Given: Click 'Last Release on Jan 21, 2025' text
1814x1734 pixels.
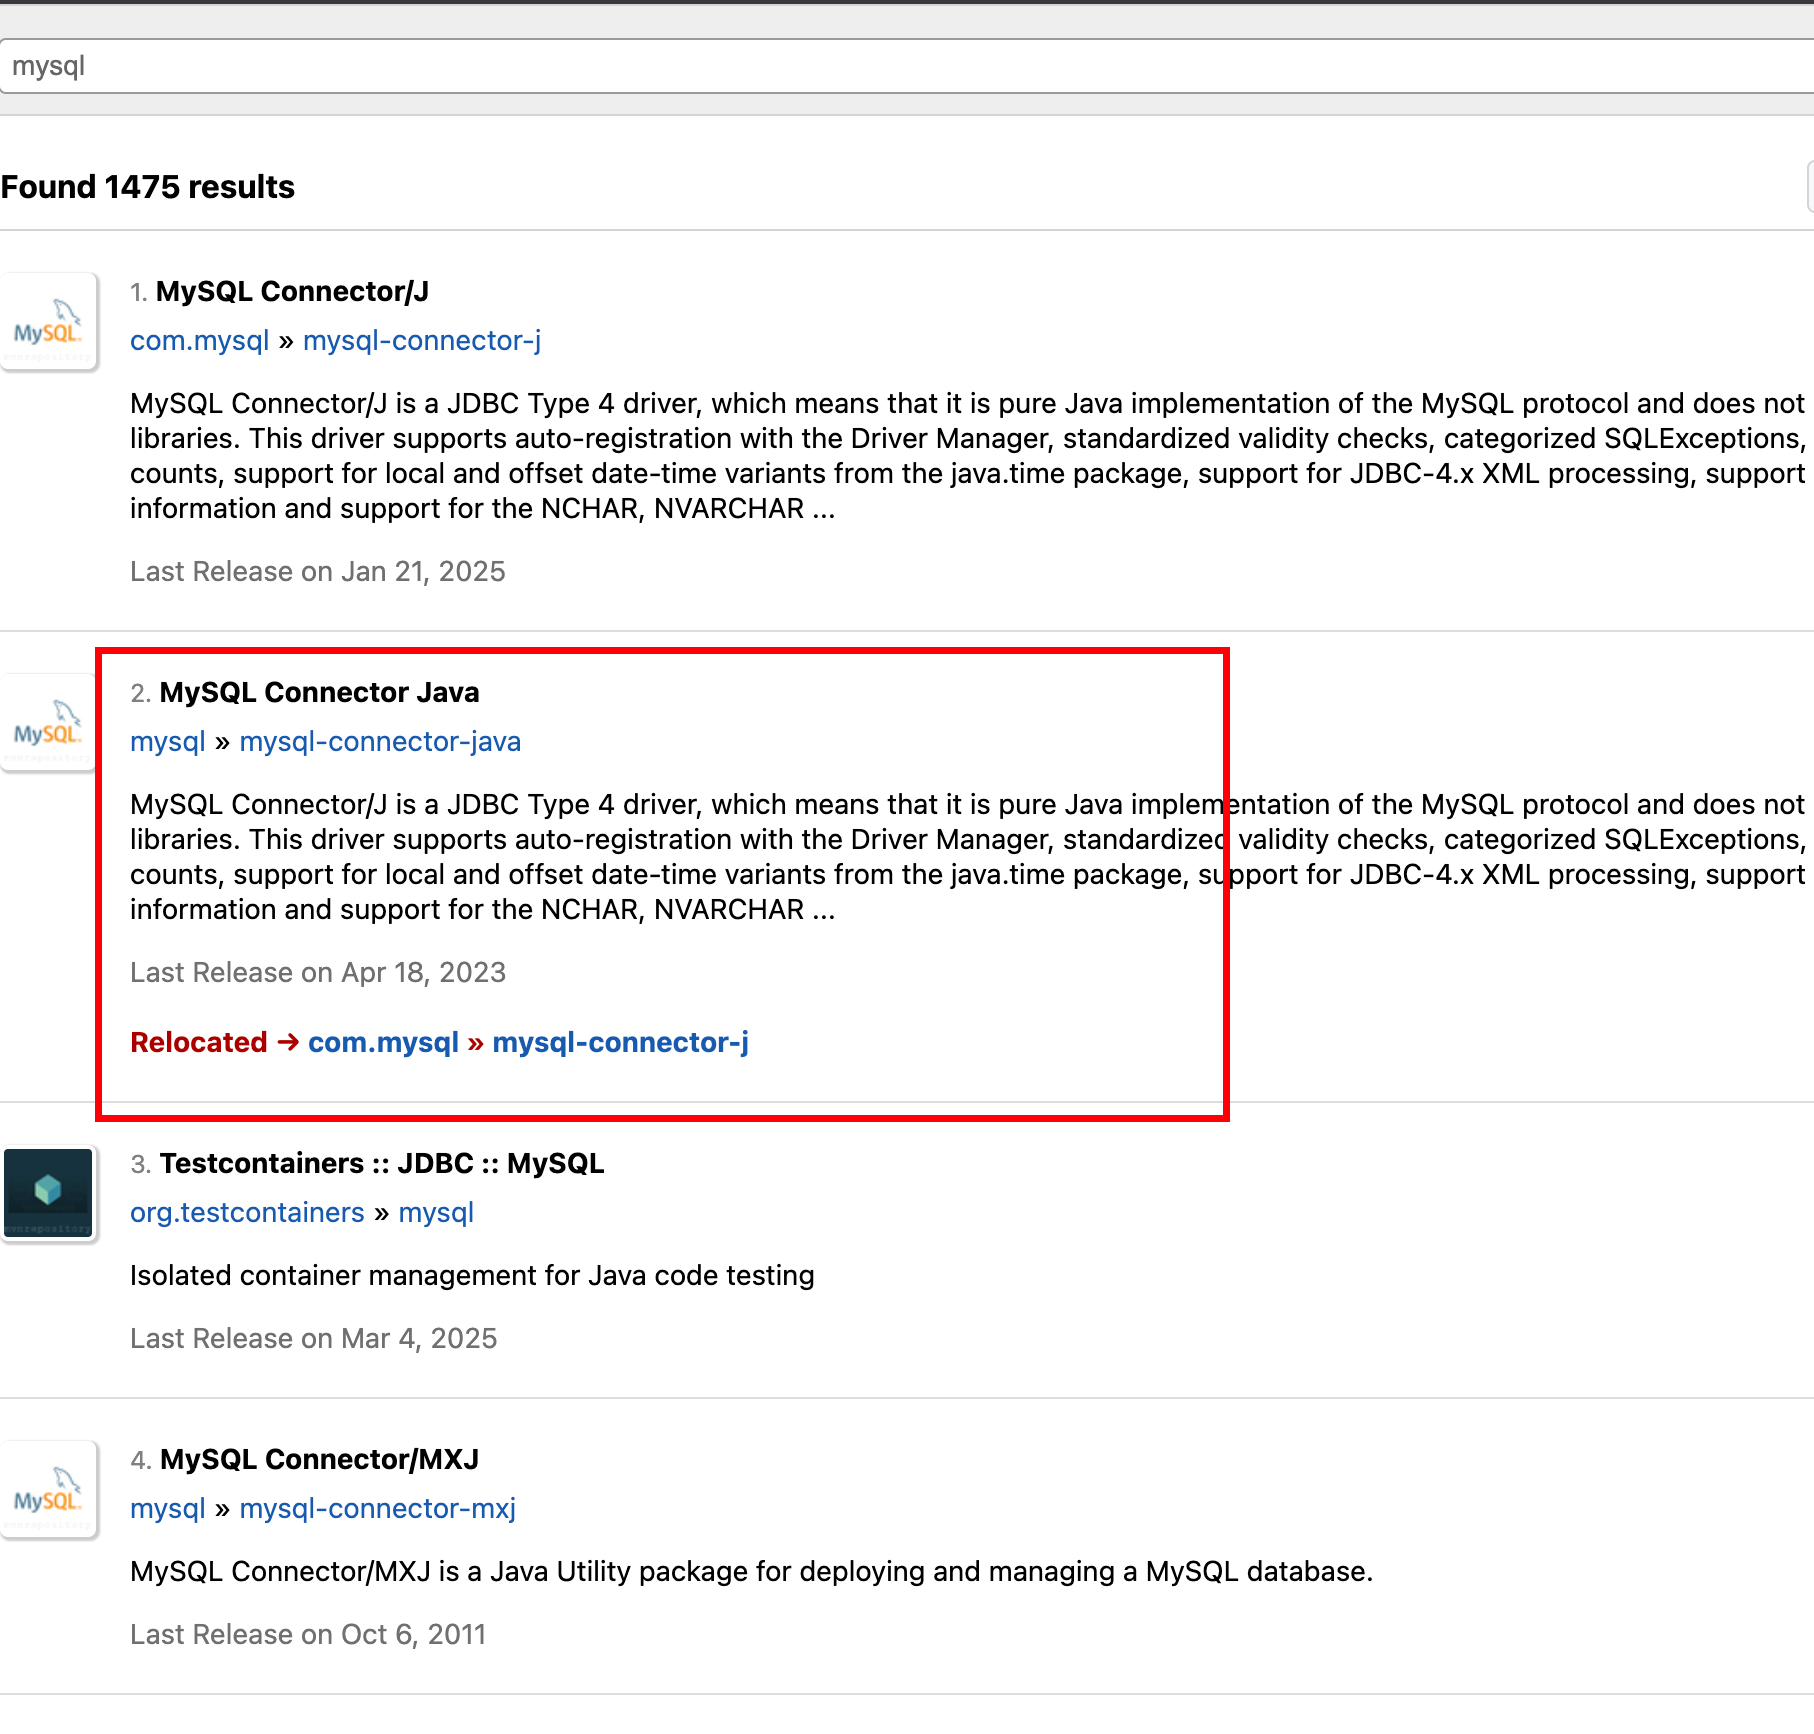Looking at the screenshot, I should click(318, 572).
